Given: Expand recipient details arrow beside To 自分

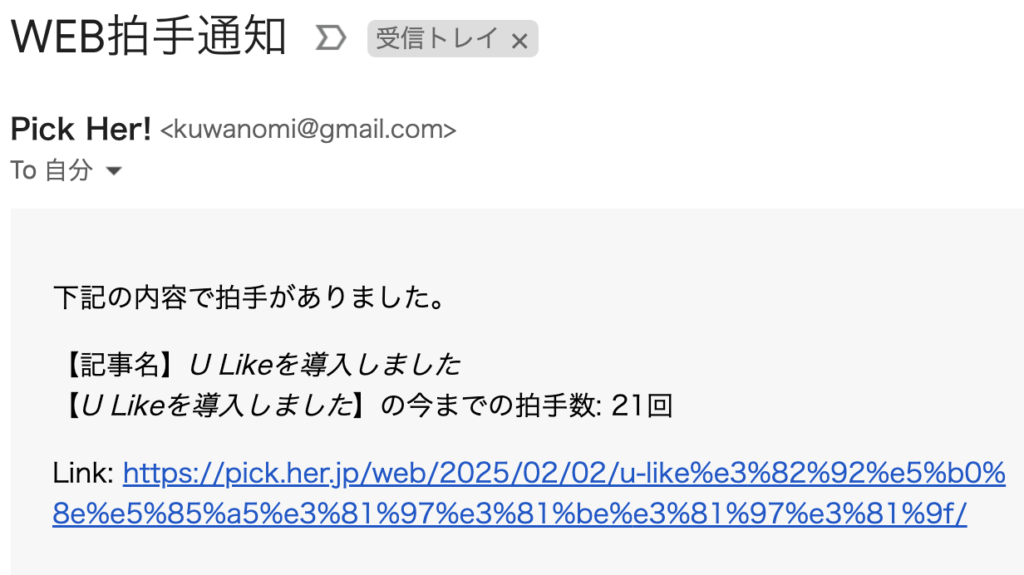Looking at the screenshot, I should [114, 171].
